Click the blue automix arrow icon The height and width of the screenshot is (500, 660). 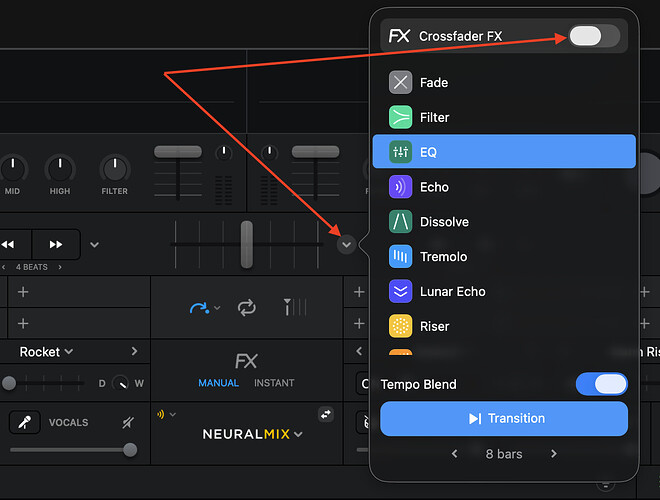[199, 308]
